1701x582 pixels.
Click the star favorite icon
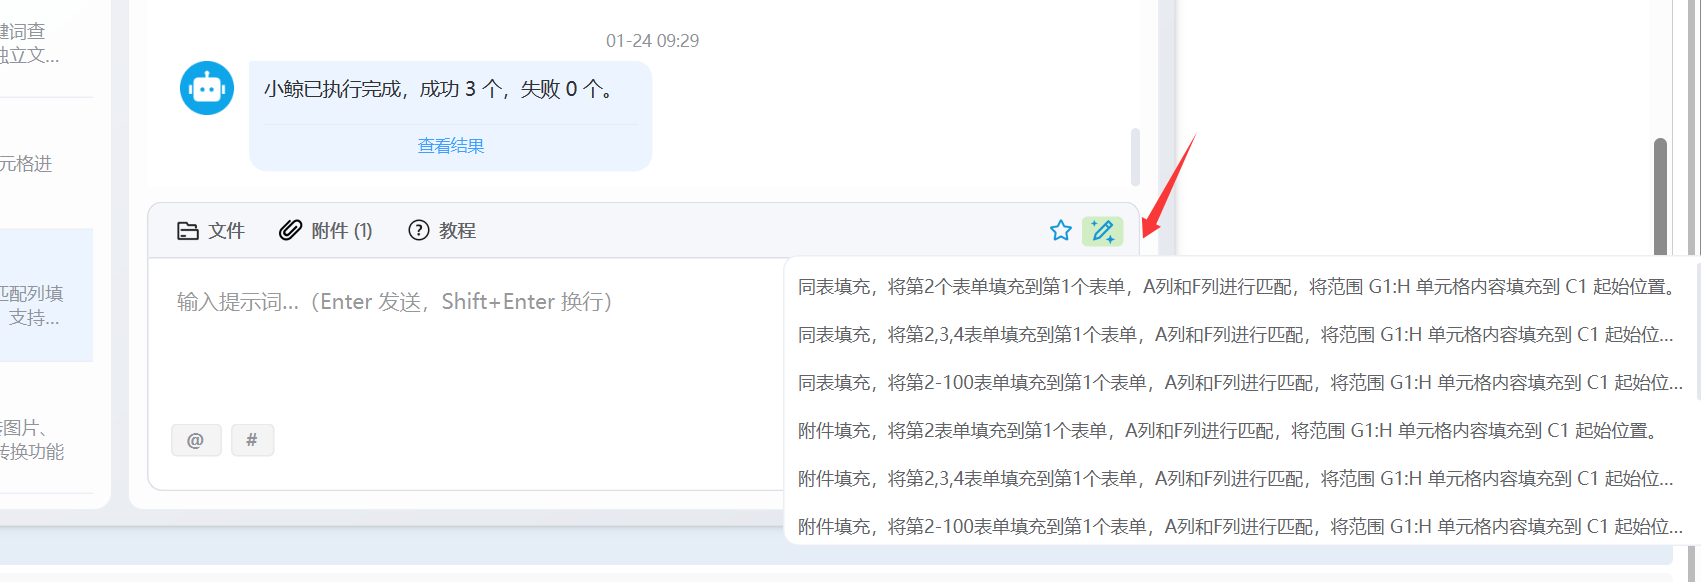coord(1061,231)
